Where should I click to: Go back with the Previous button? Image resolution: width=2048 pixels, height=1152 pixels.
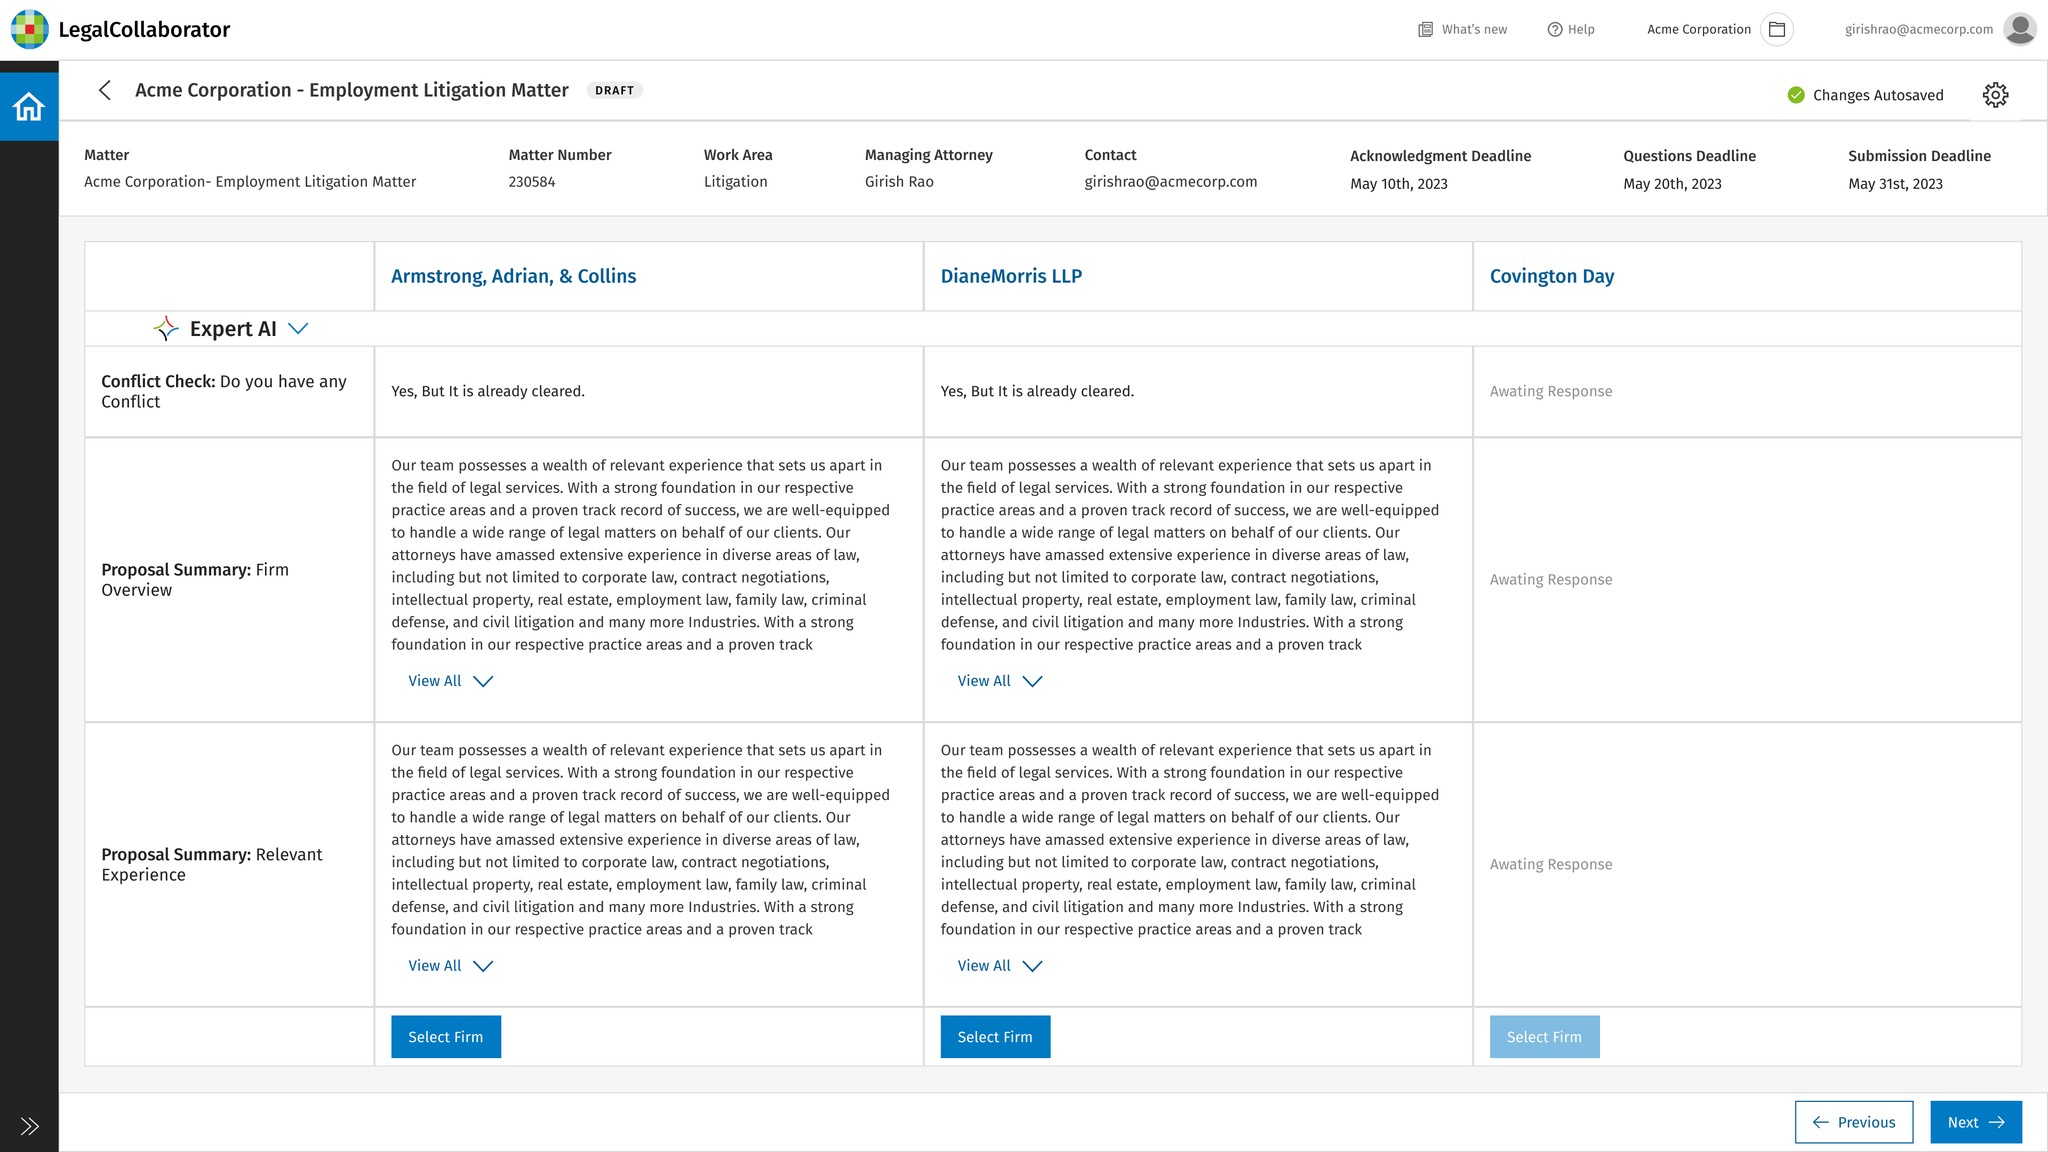click(x=1853, y=1122)
